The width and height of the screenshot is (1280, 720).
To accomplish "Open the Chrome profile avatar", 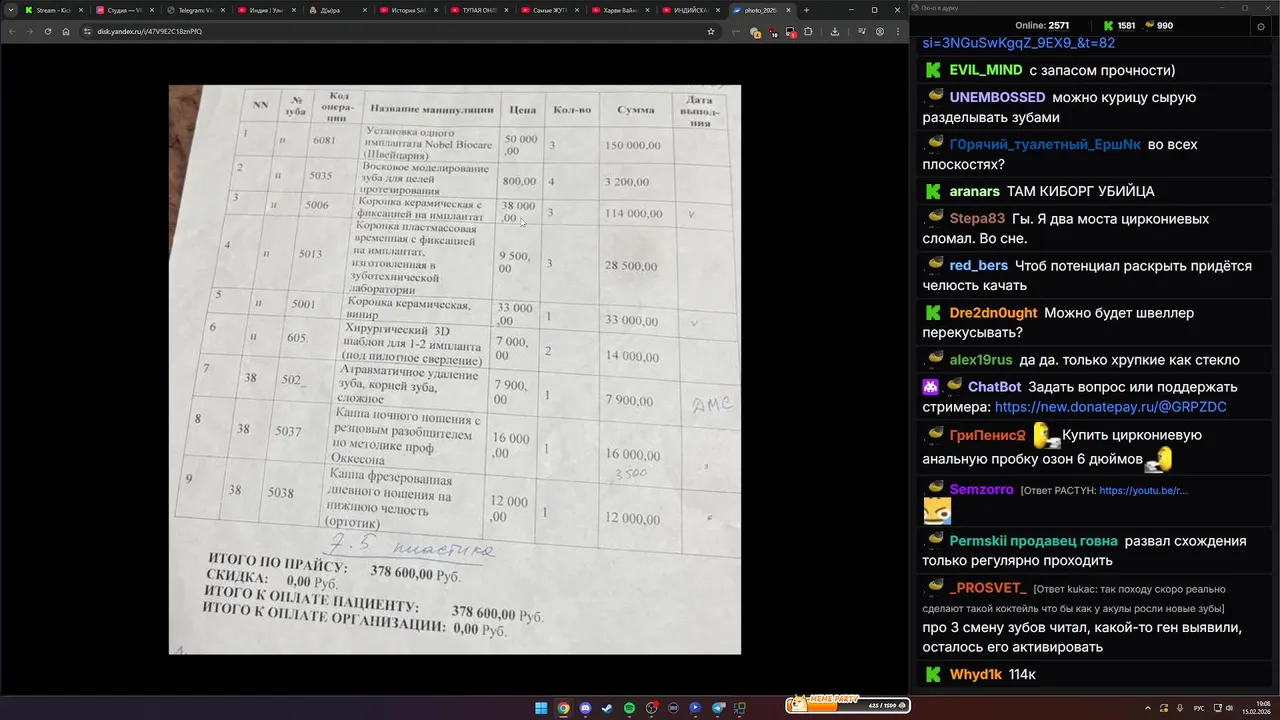I will coord(880,31).
